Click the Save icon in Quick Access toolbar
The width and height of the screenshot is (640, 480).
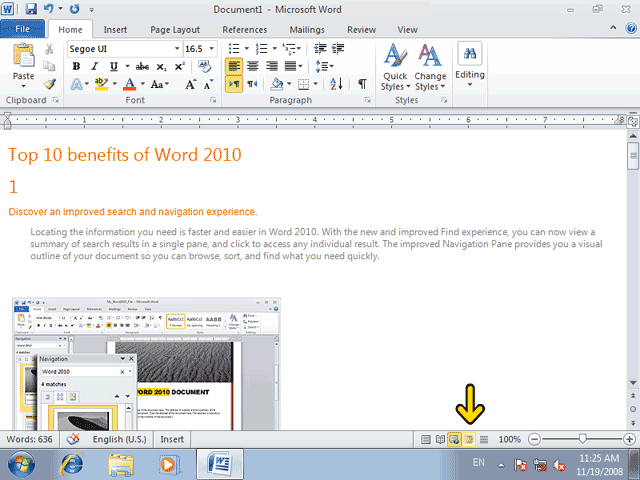point(31,9)
